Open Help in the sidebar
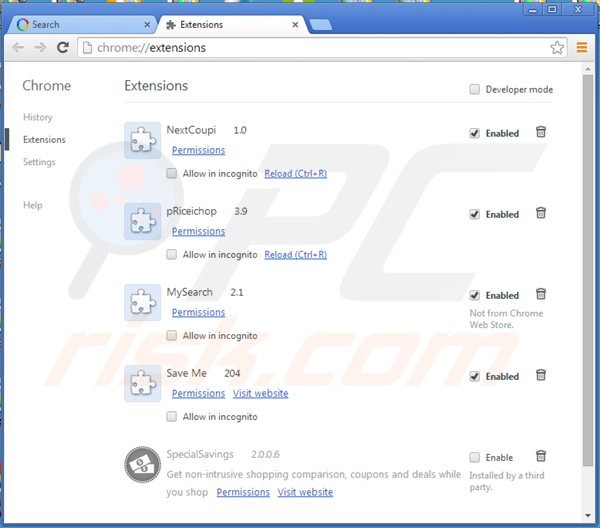This screenshot has height=528, width=600. pos(33,205)
